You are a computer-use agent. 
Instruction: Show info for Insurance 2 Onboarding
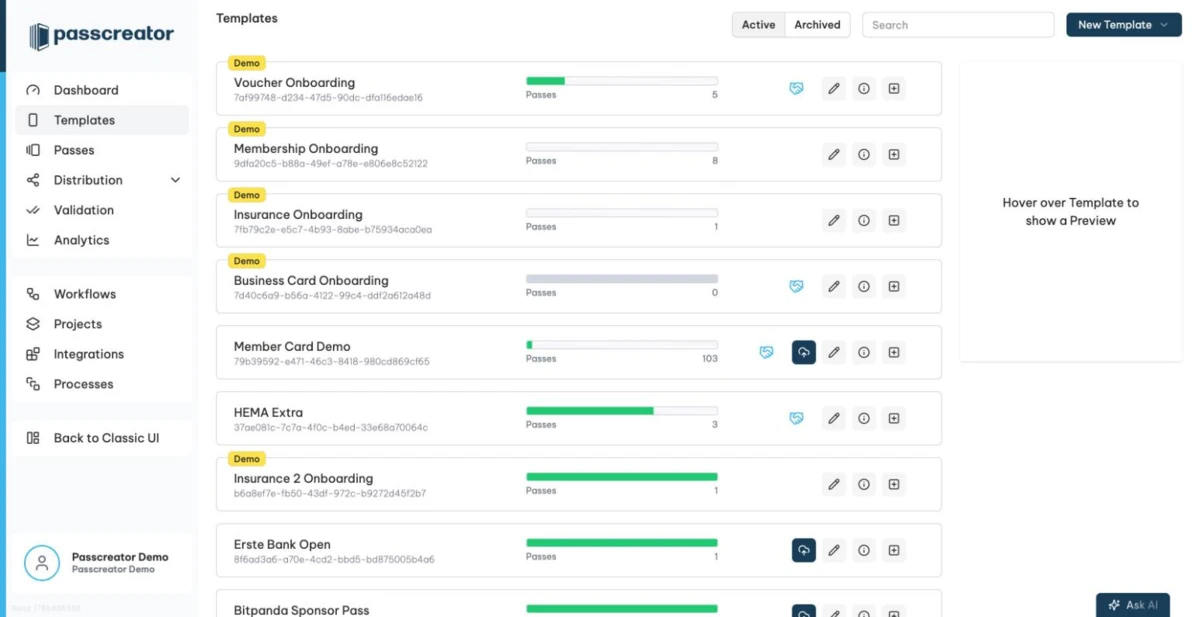864,484
